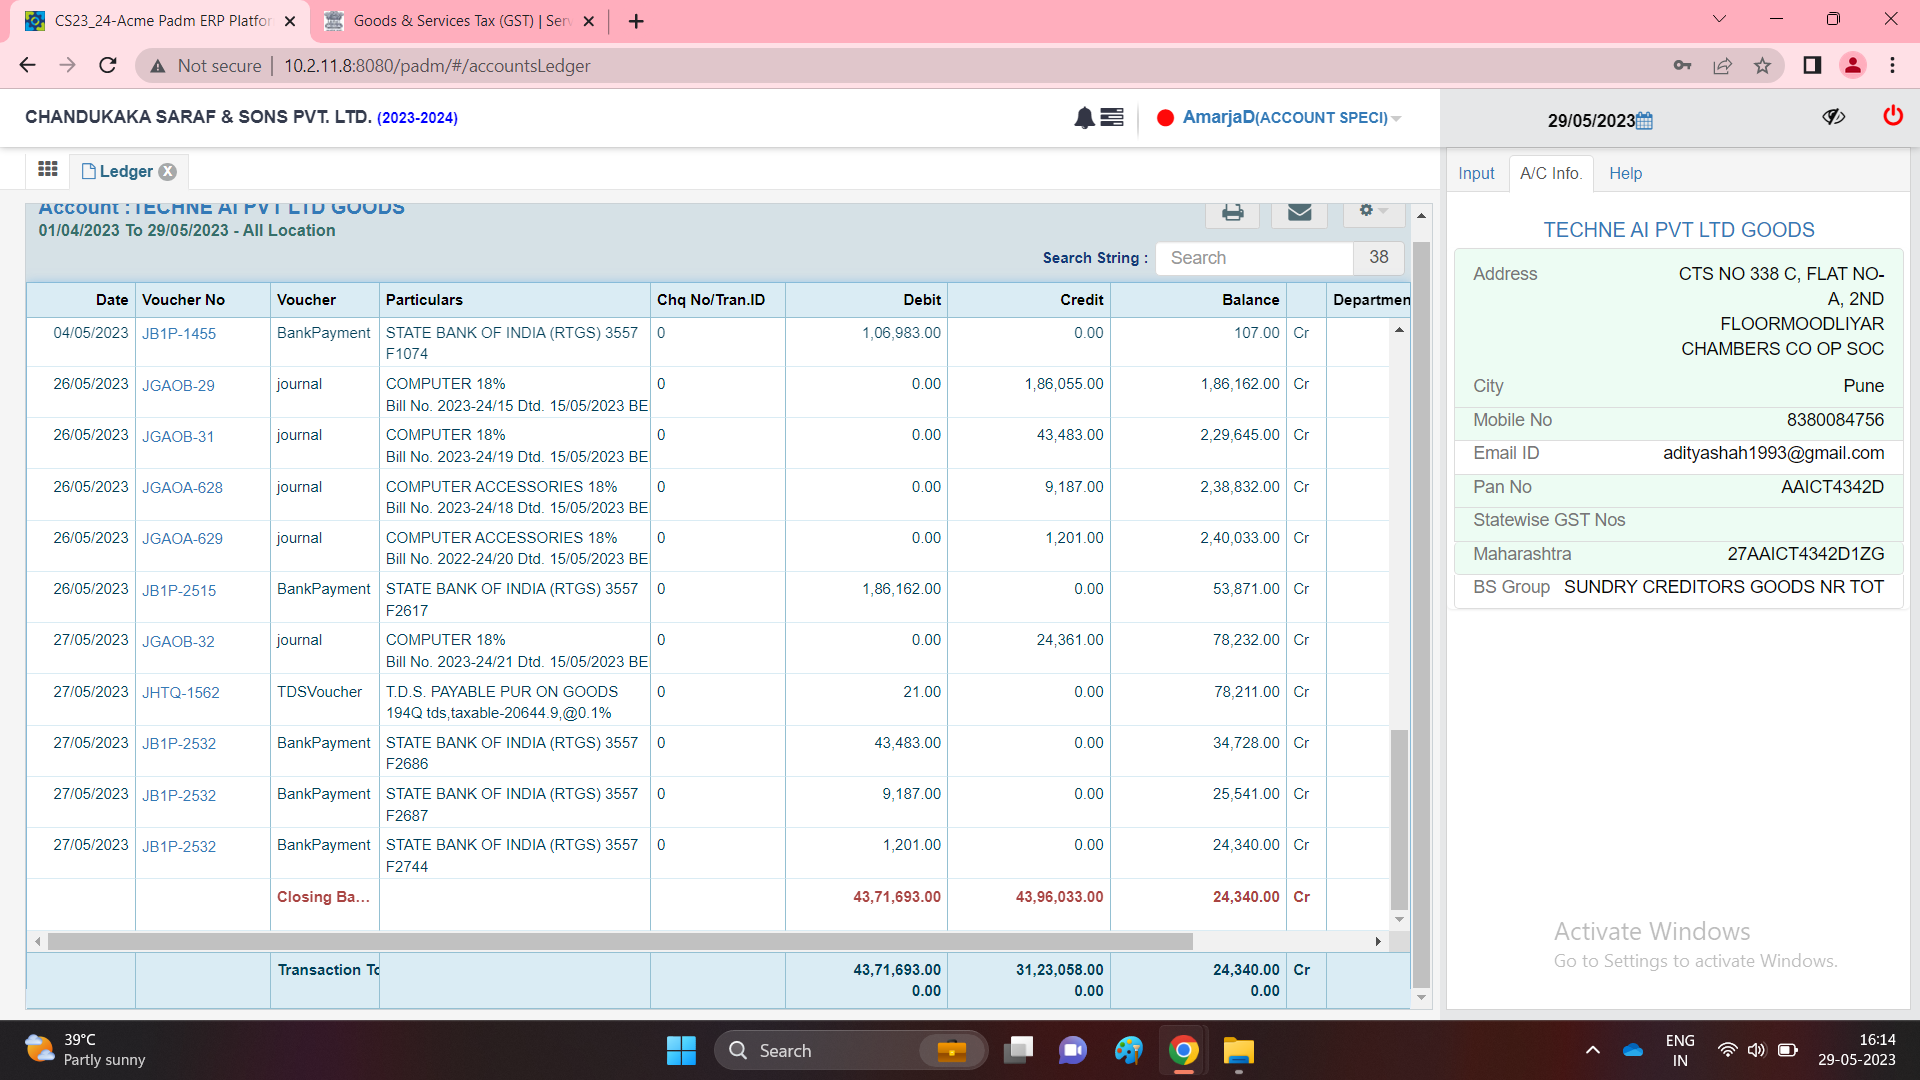Open the calendar date picker icon
The image size is (1920, 1080).
(x=1645, y=121)
